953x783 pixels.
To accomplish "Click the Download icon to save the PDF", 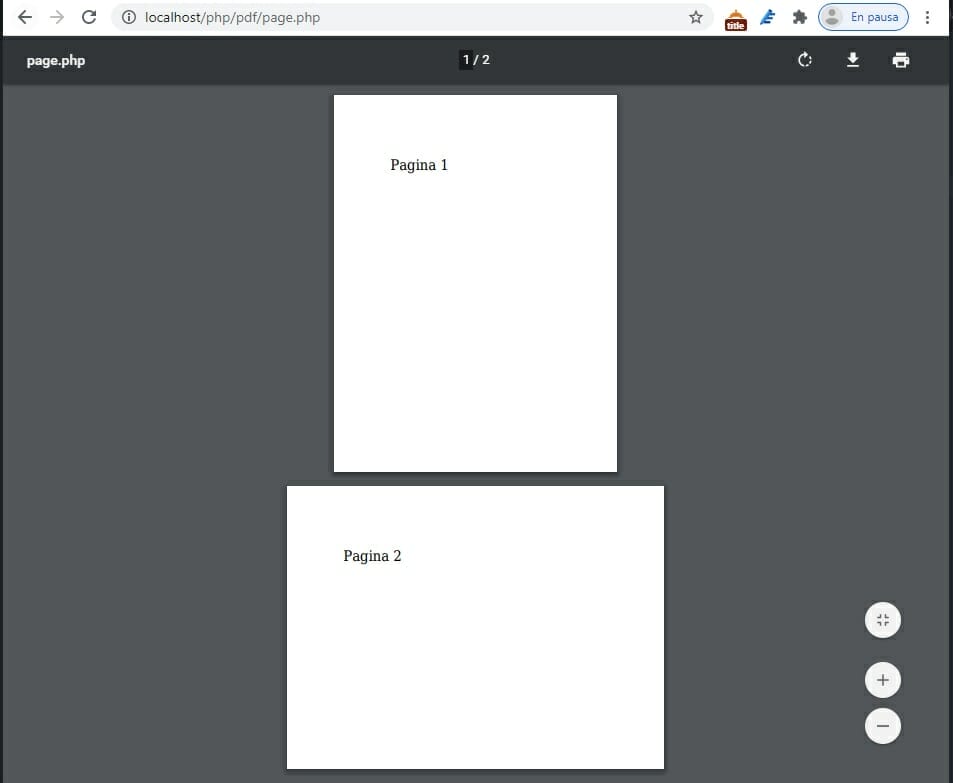I will [x=852, y=60].
